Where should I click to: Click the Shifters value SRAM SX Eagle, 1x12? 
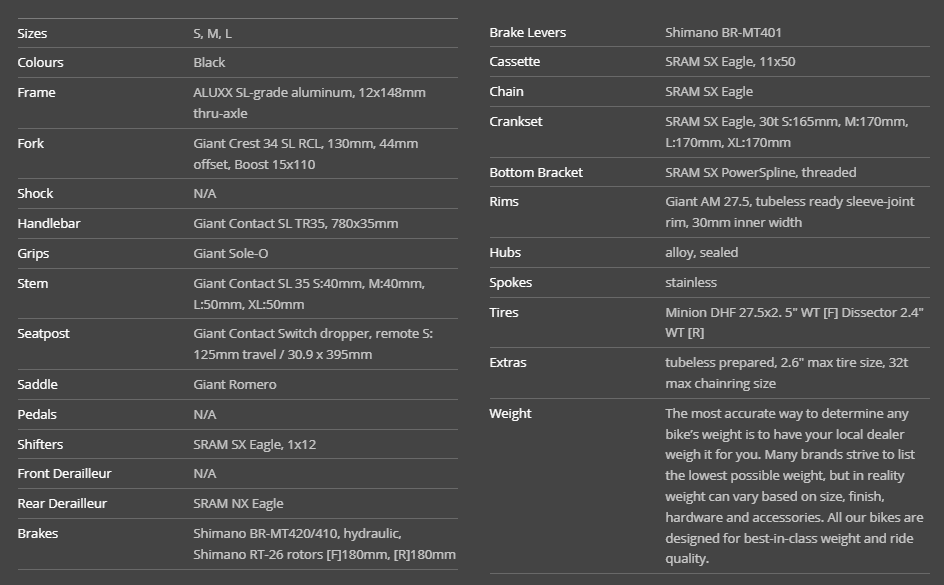pyautogui.click(x=254, y=444)
